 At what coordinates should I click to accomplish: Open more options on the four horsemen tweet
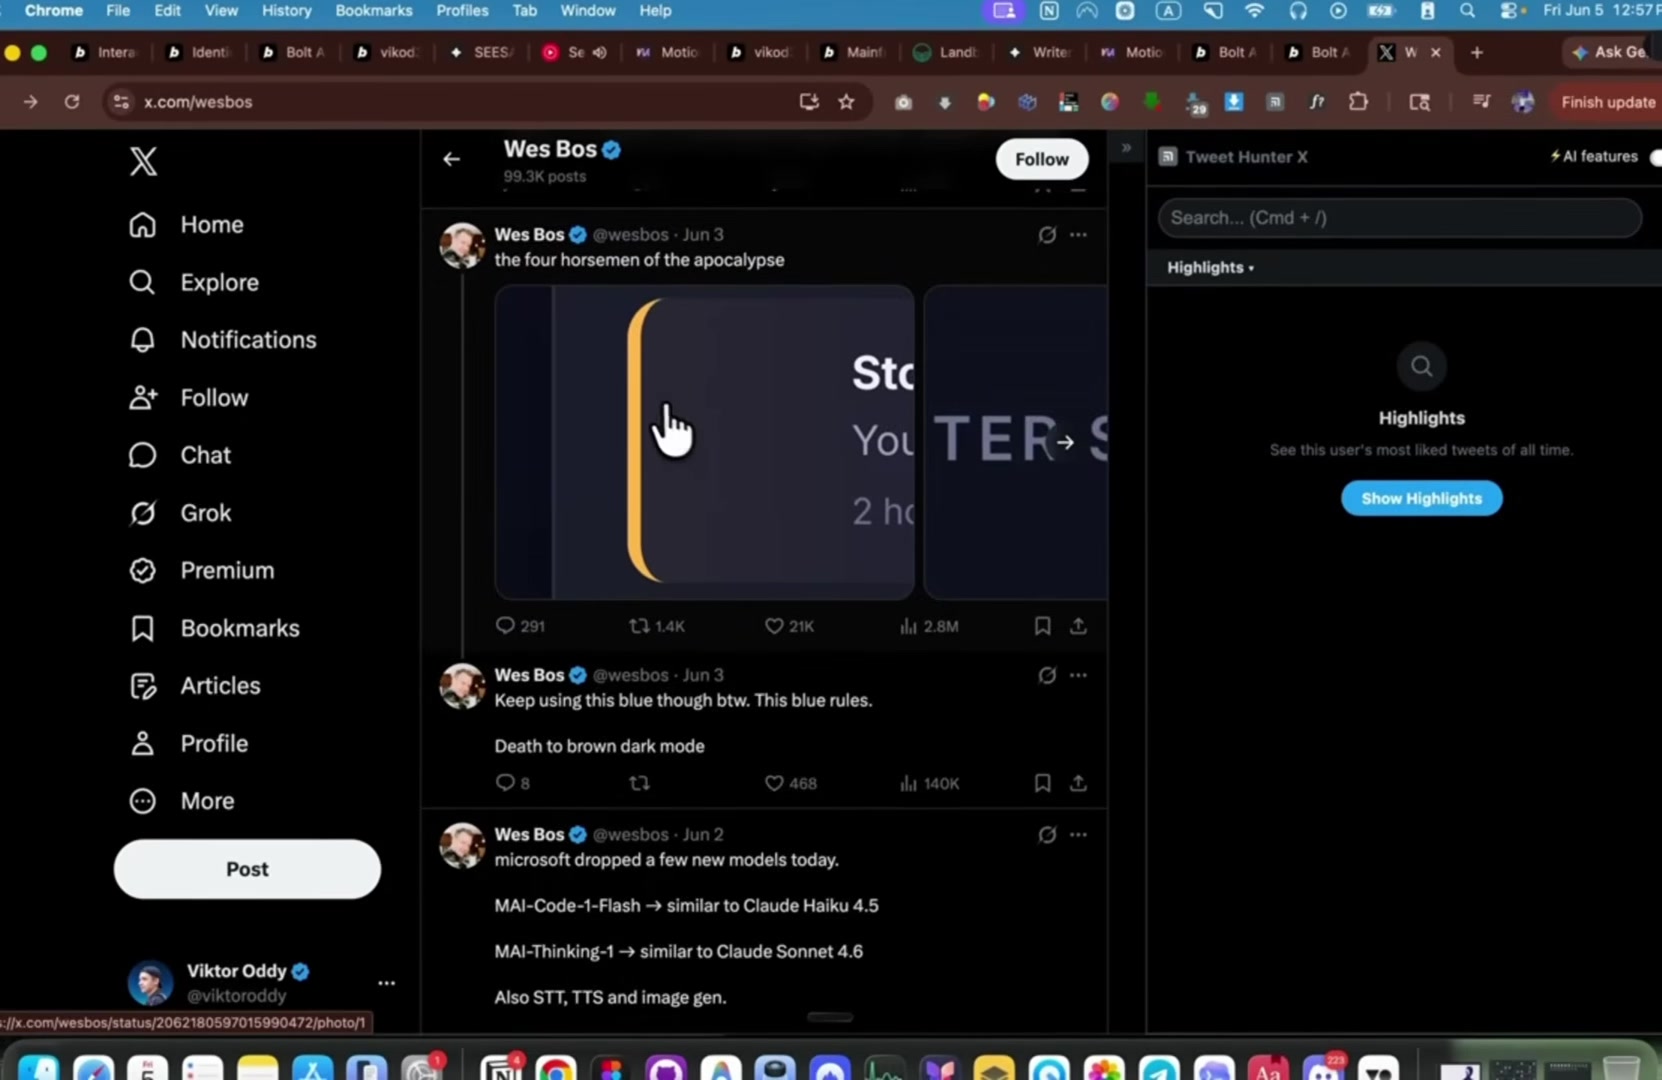point(1078,235)
